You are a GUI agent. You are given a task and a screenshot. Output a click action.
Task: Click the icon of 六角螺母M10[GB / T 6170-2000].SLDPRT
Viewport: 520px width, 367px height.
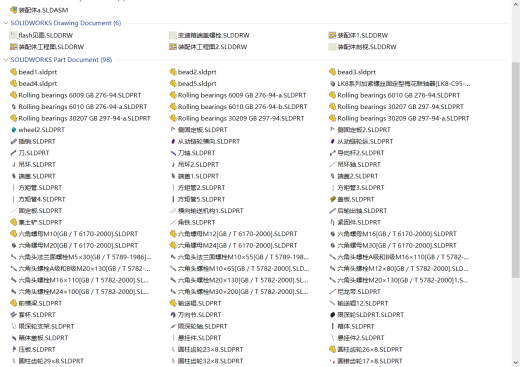pos(13,234)
